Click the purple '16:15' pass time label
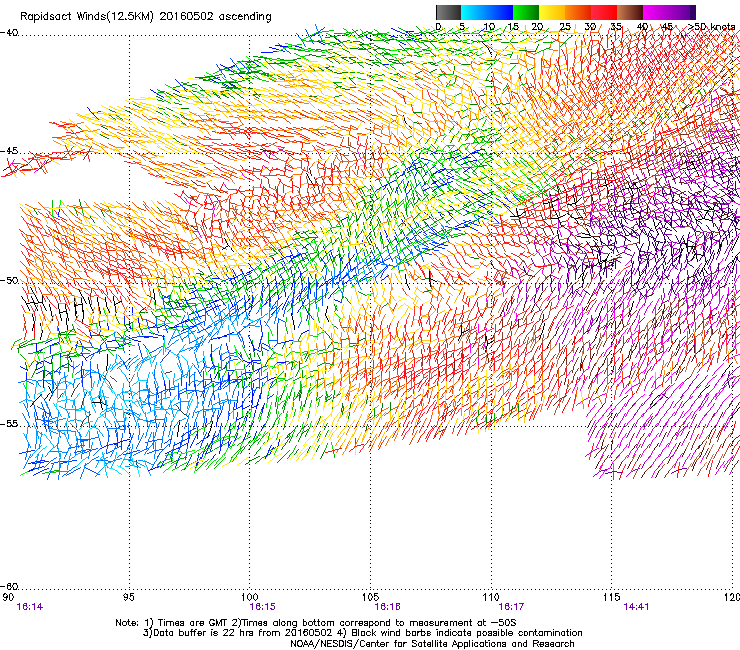Image resolution: width=740 pixels, height=650 pixels. click(263, 607)
